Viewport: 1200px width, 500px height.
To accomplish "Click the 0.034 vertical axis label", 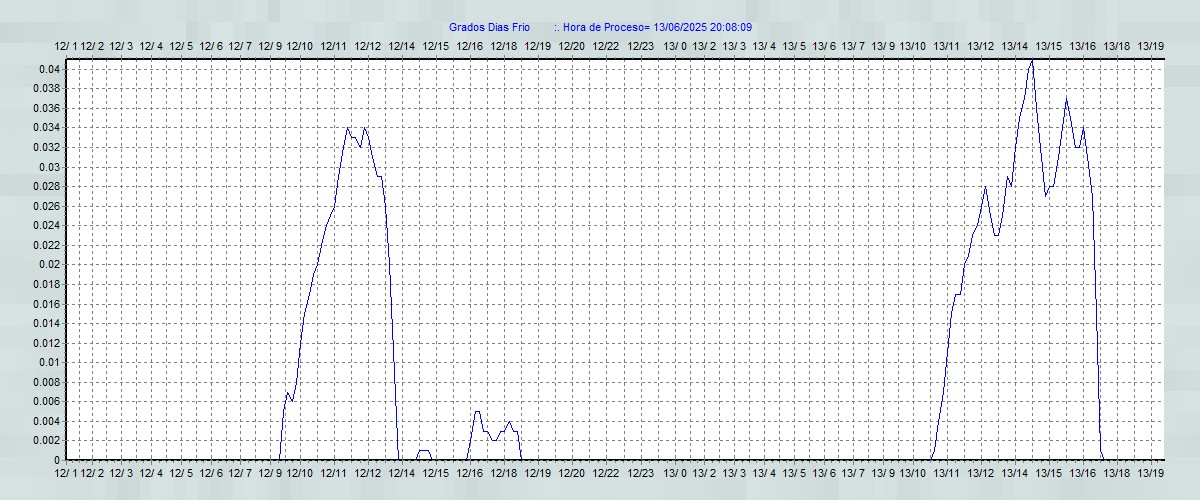I will point(45,127).
